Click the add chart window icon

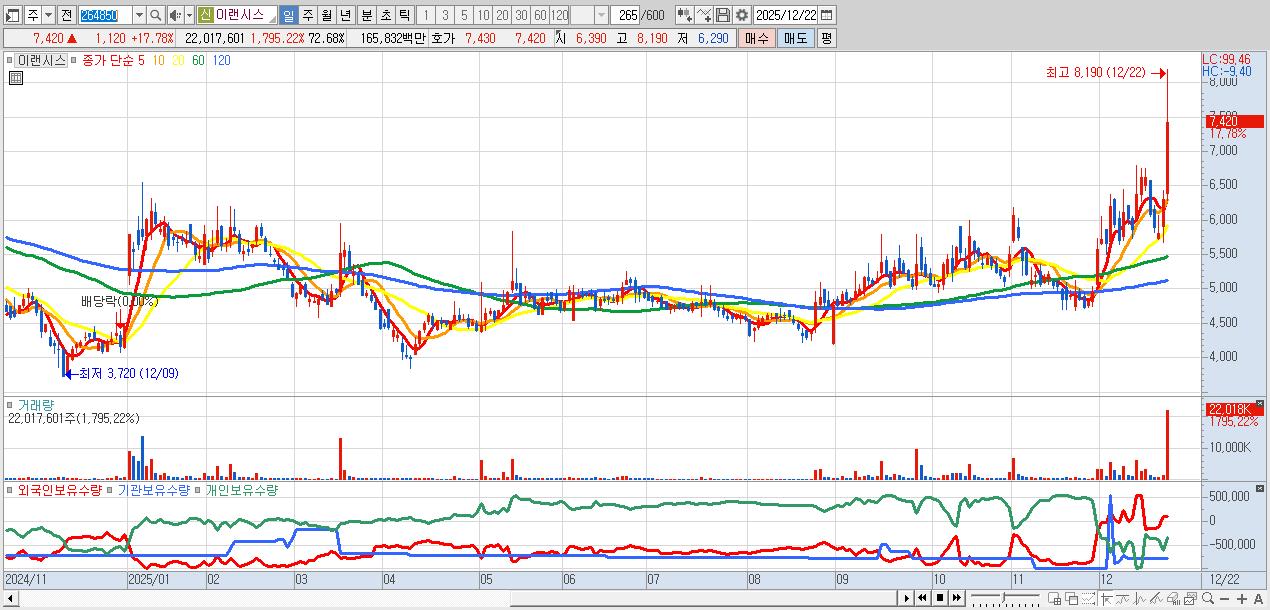click(x=1054, y=598)
